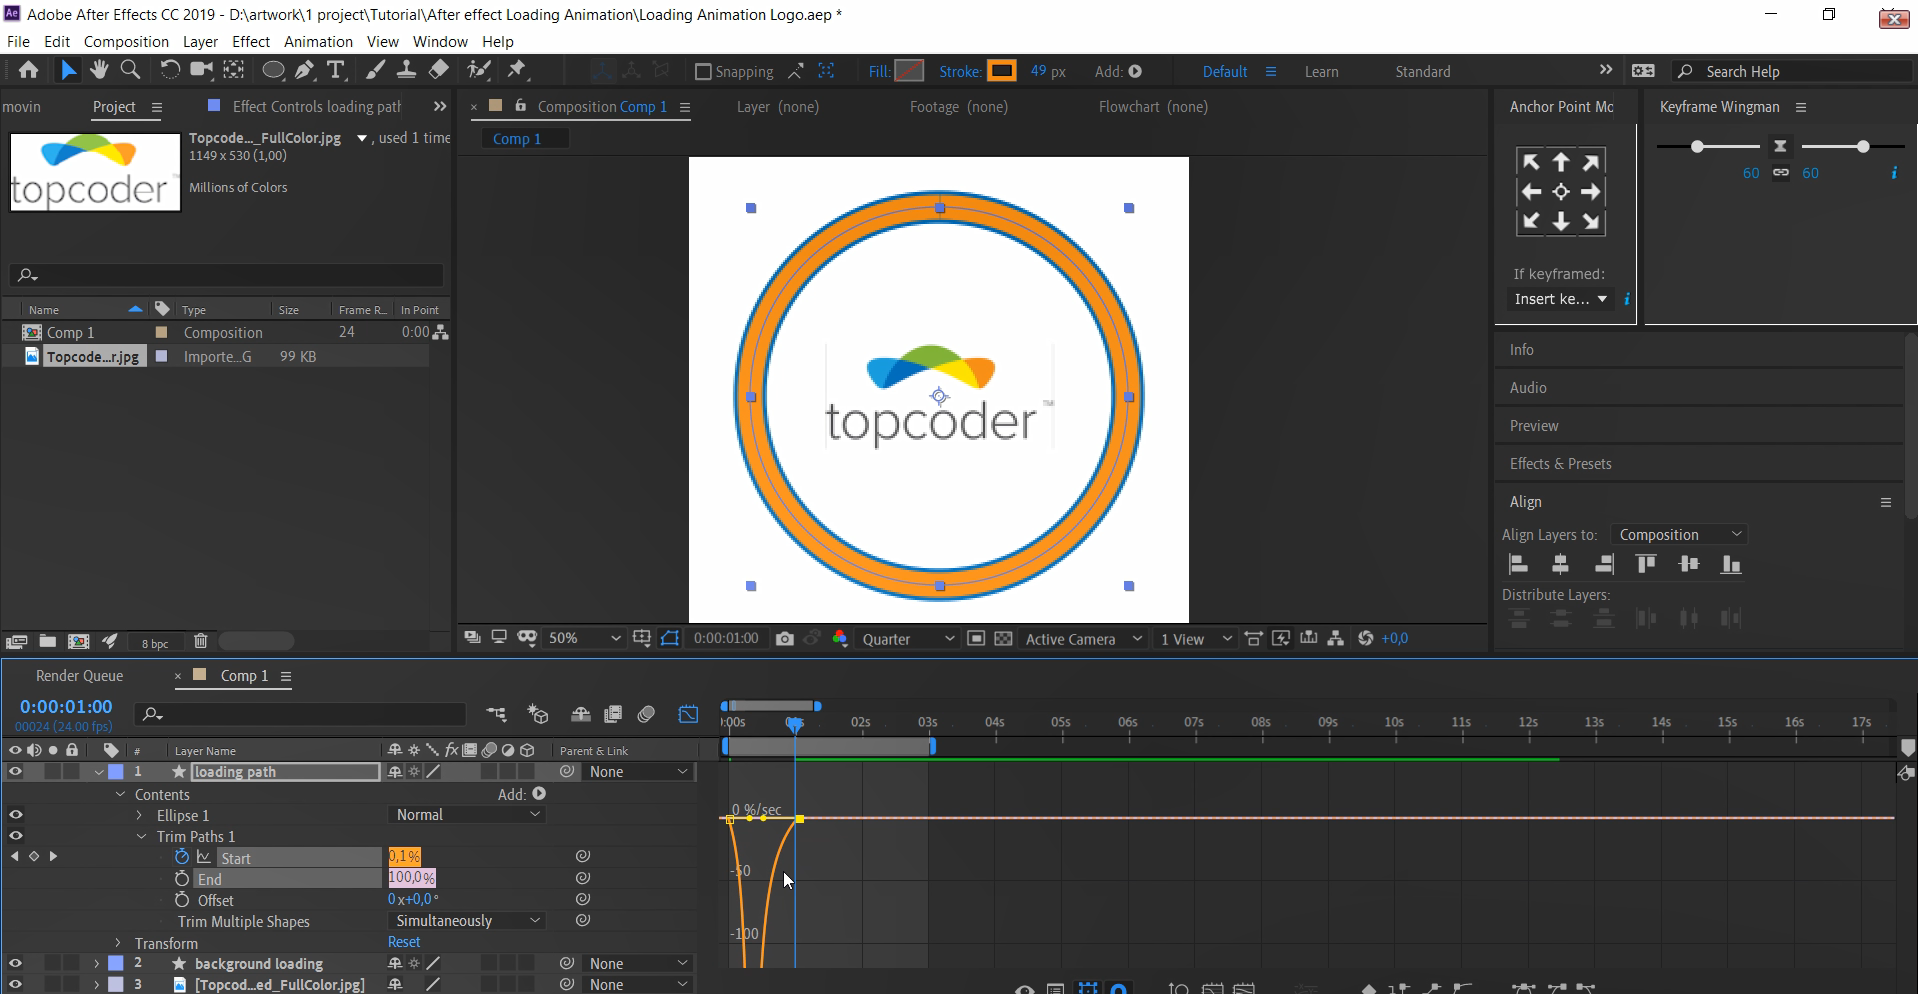The height and width of the screenshot is (994, 1918).
Task: Click the Stroke color swatch
Action: click(x=1002, y=71)
